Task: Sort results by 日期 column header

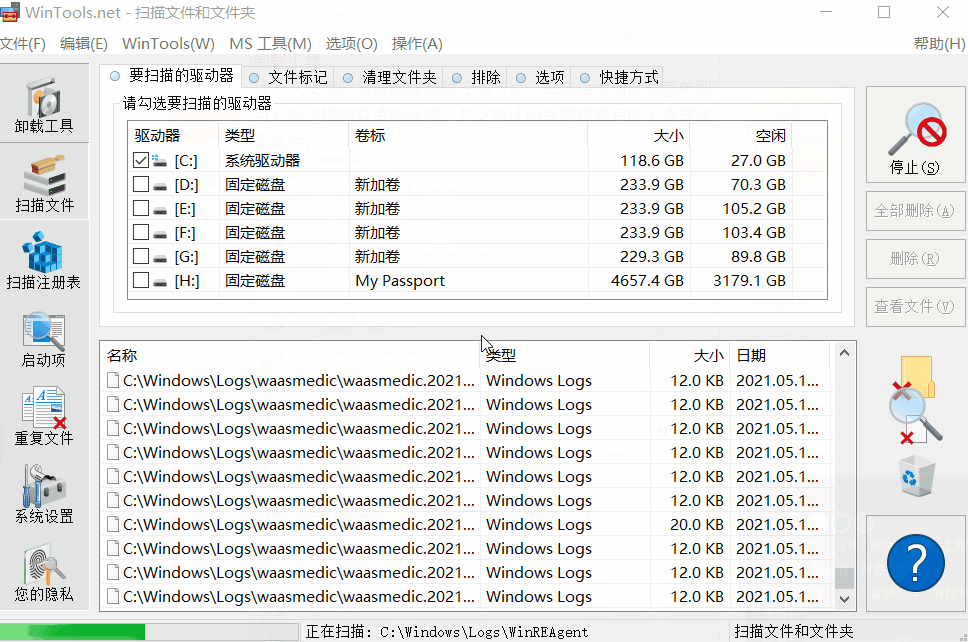Action: tap(780, 356)
